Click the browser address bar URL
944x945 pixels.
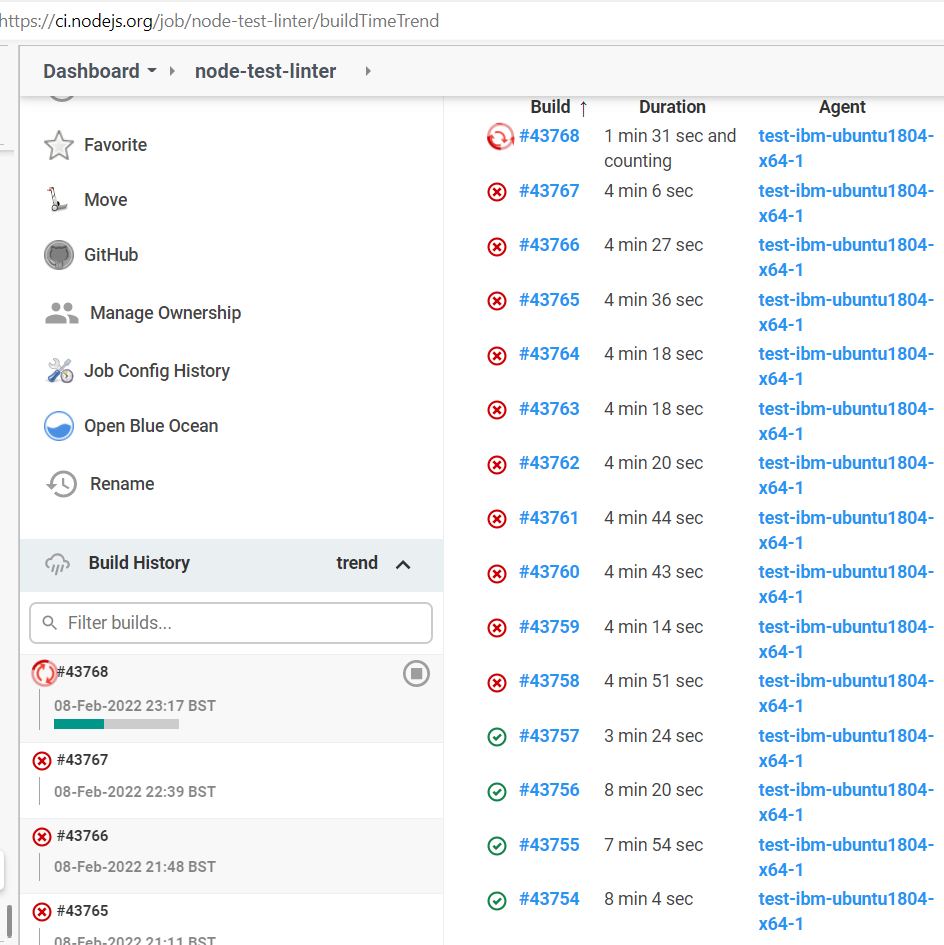tap(219, 21)
